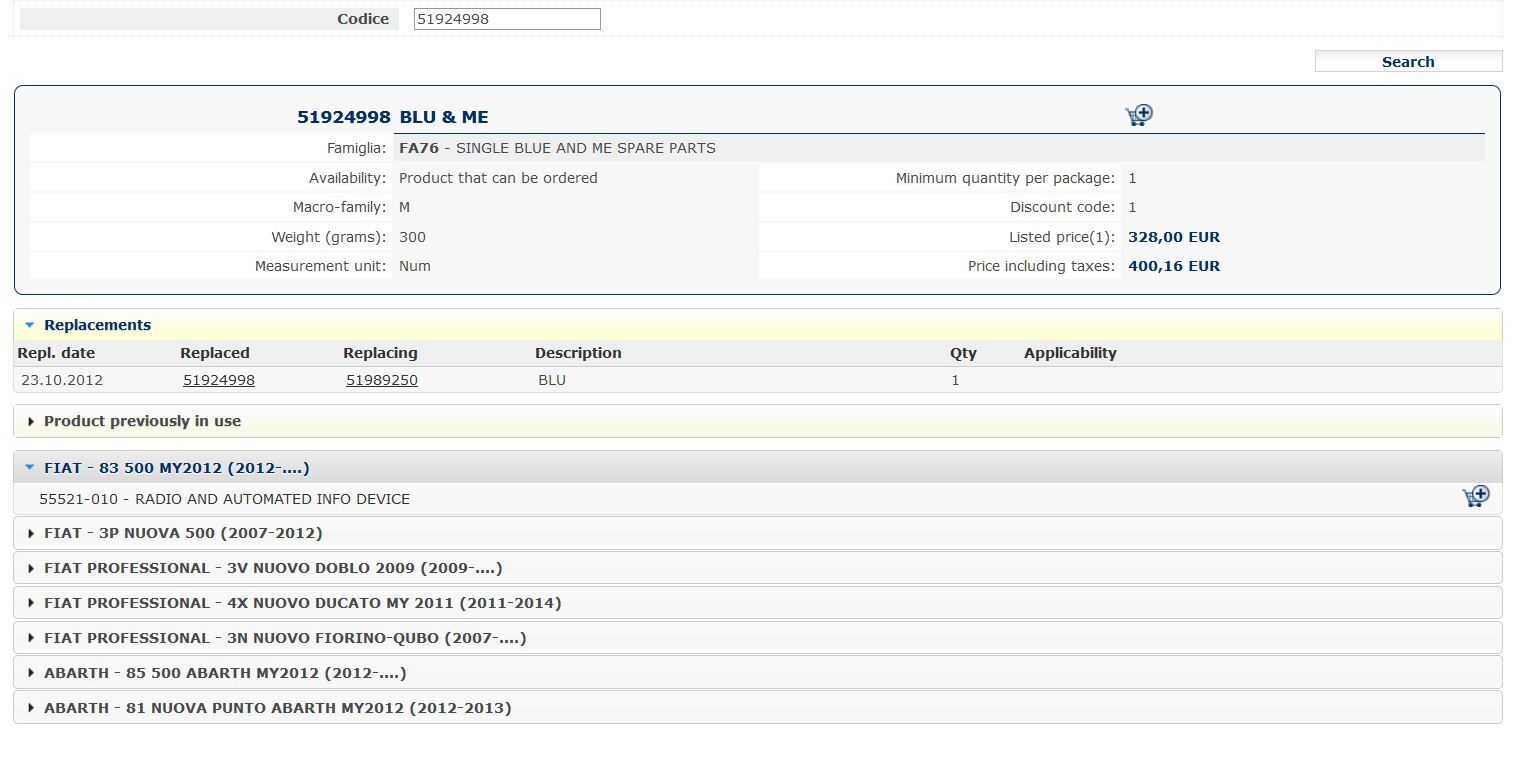Click the Description column header
Viewport: 1528px width, 760px height.
click(x=578, y=353)
